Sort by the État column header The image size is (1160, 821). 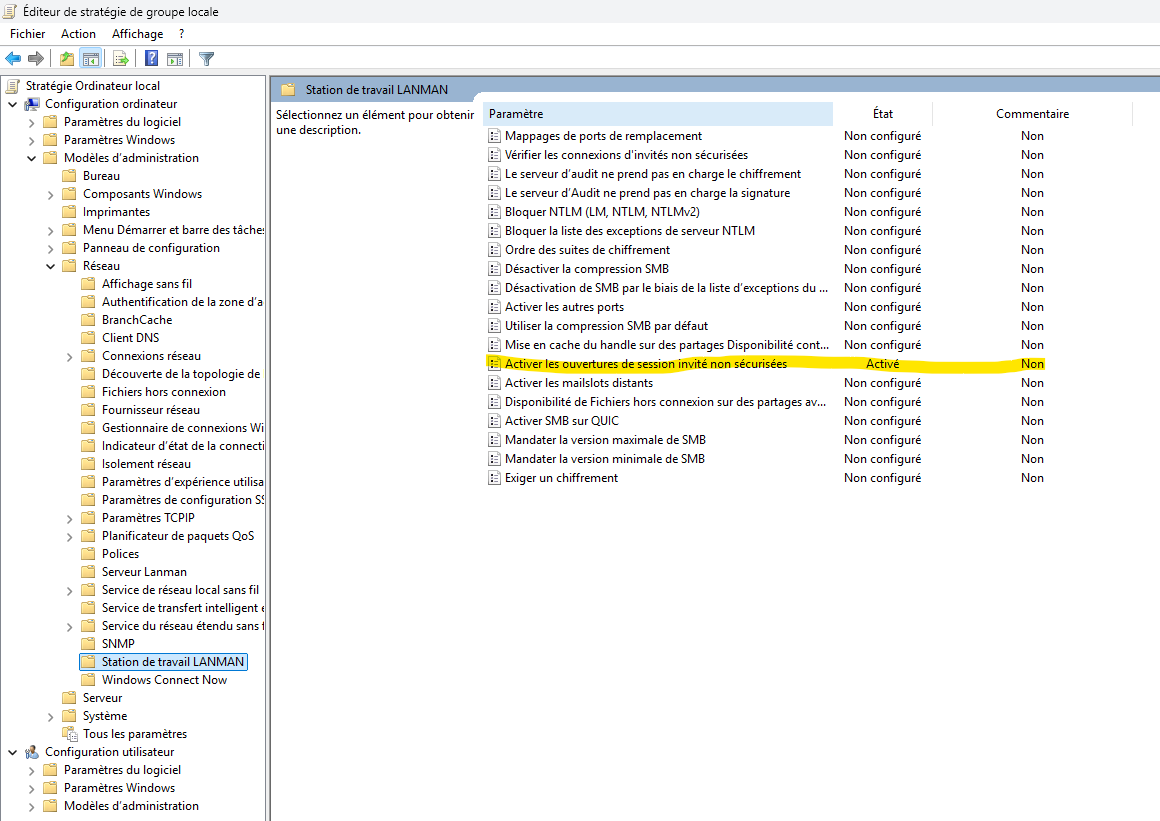click(883, 114)
